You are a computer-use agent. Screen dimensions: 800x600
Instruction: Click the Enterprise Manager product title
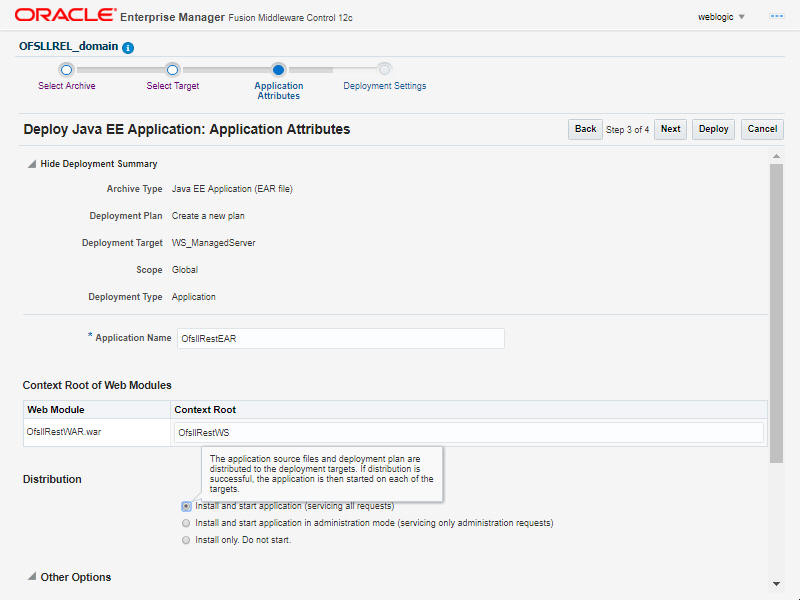172,17
